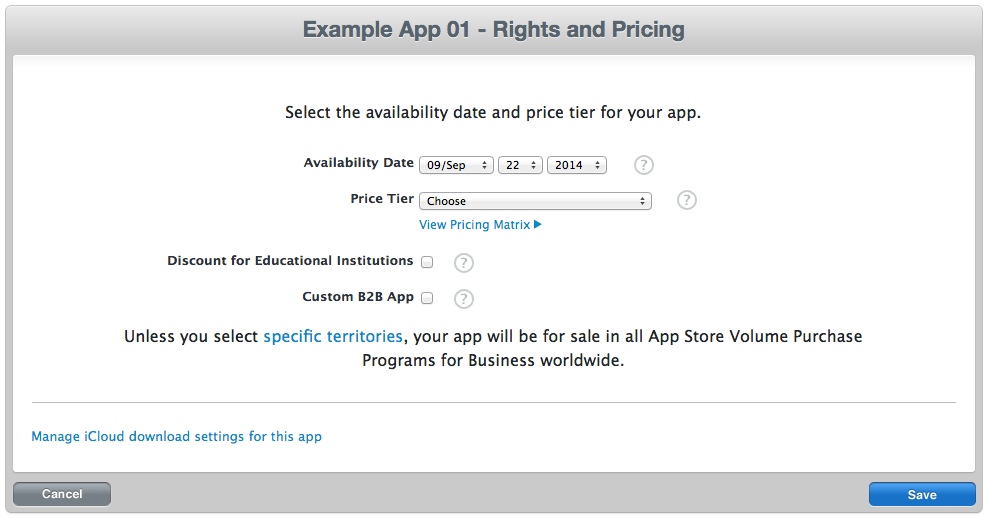Open the specific territories link
The image size is (990, 518).
[x=333, y=336]
